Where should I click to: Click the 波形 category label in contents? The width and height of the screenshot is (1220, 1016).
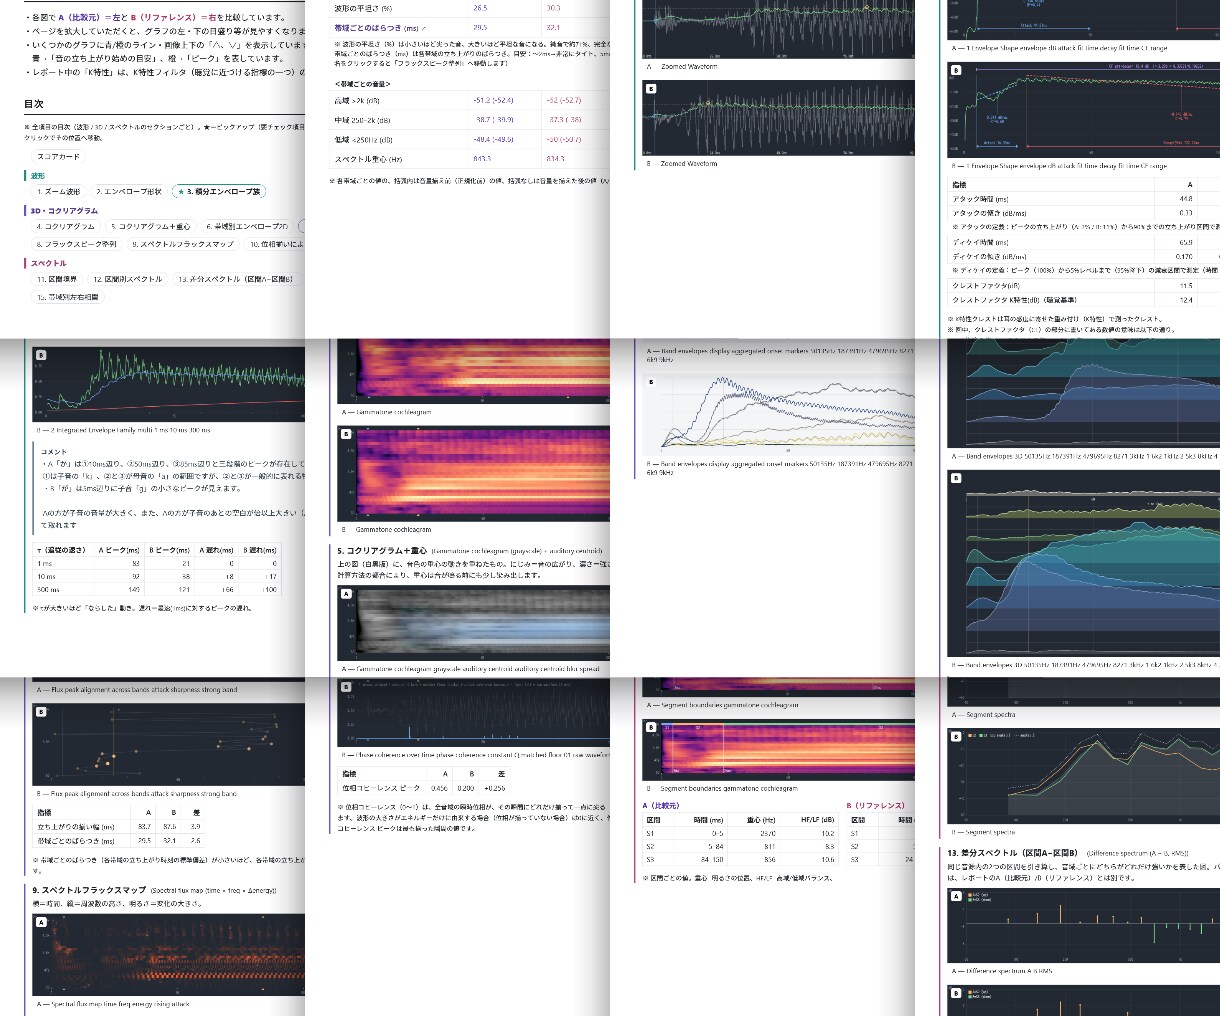38,175
